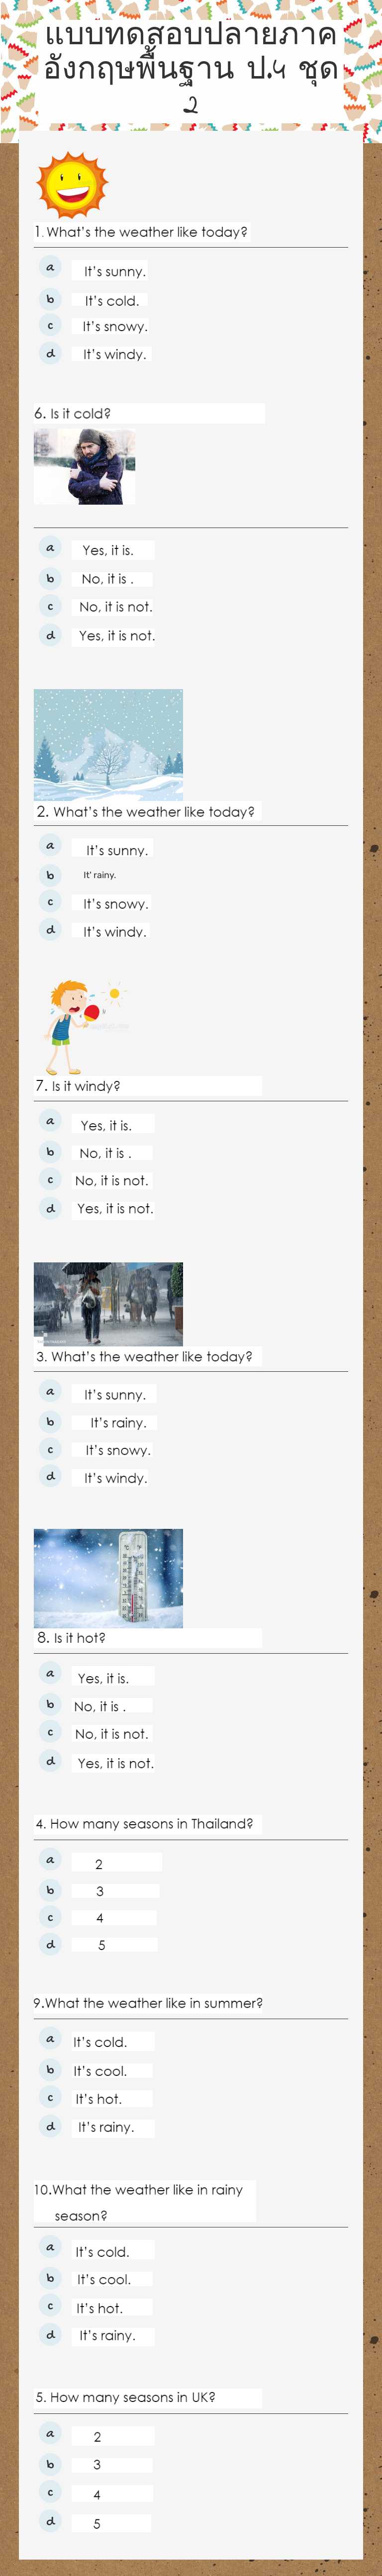The height and width of the screenshot is (2576, 382).
Task: Click the snowy mountain landscape image
Action: click(x=108, y=744)
